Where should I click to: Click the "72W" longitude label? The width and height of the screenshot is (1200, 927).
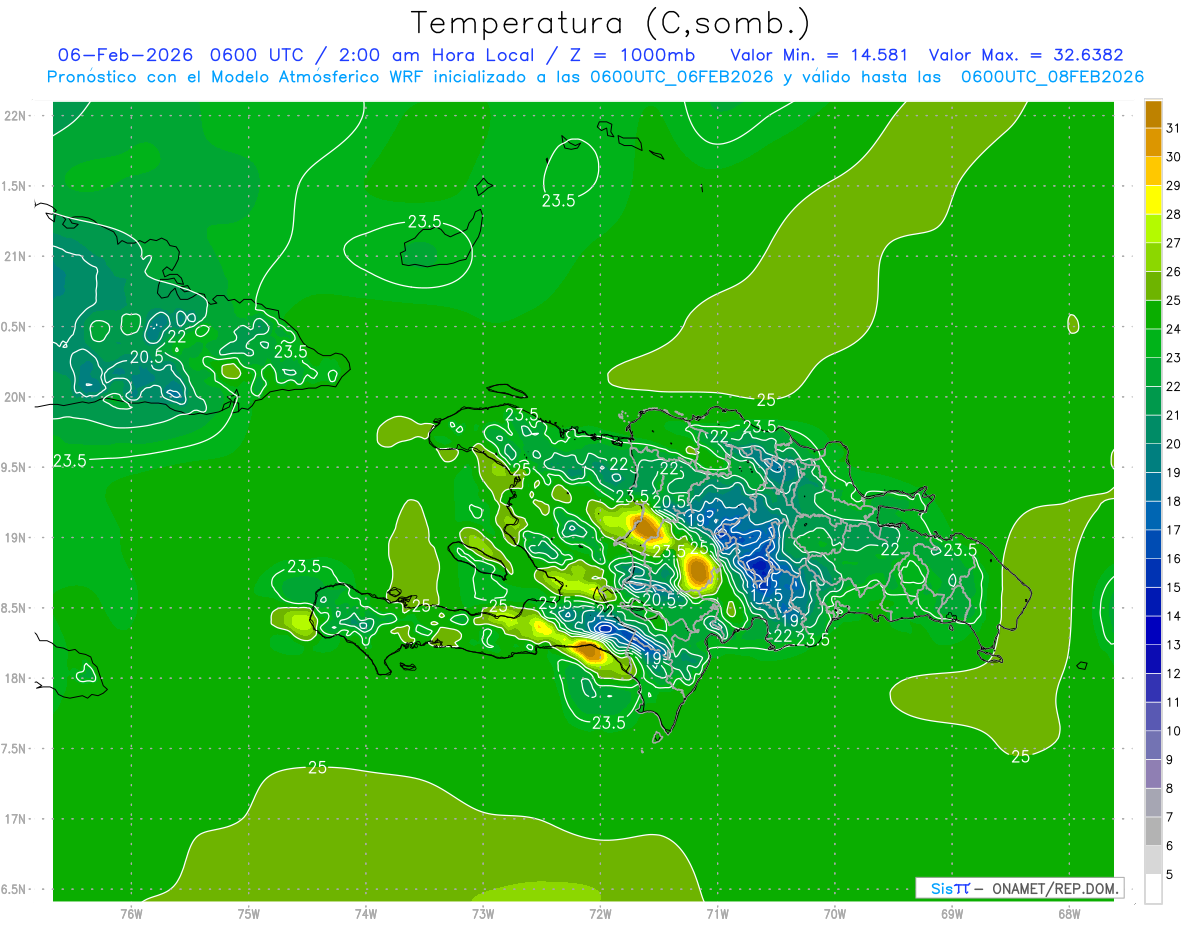(x=600, y=913)
